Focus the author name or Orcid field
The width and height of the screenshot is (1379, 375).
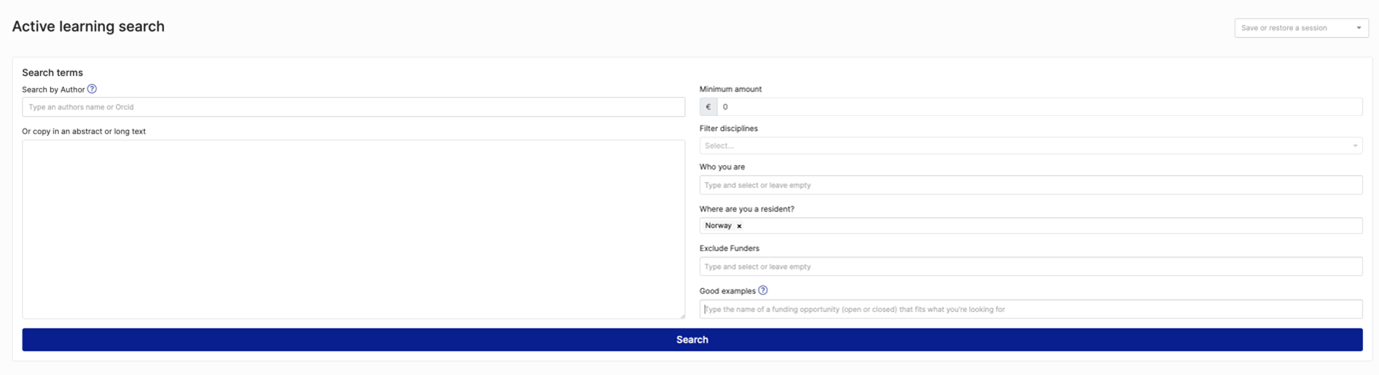(x=353, y=107)
